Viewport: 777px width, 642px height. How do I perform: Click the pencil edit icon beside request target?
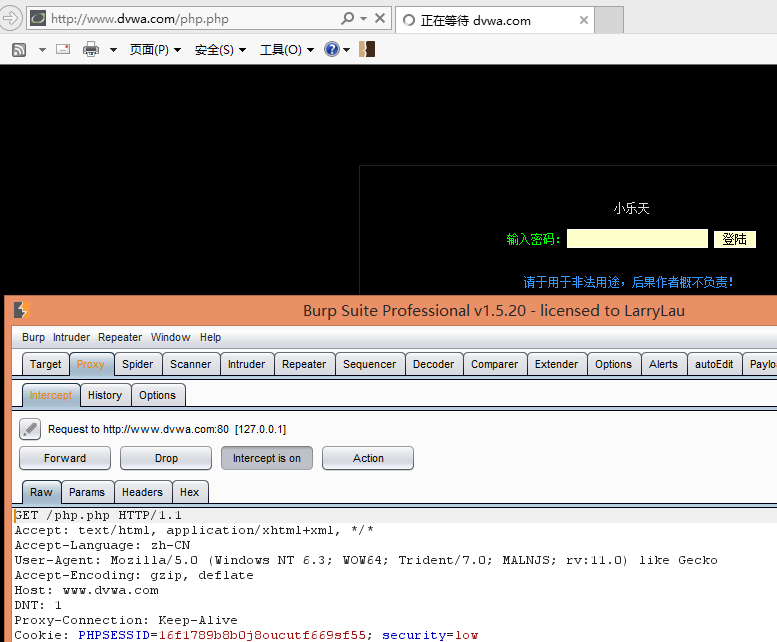pos(30,429)
